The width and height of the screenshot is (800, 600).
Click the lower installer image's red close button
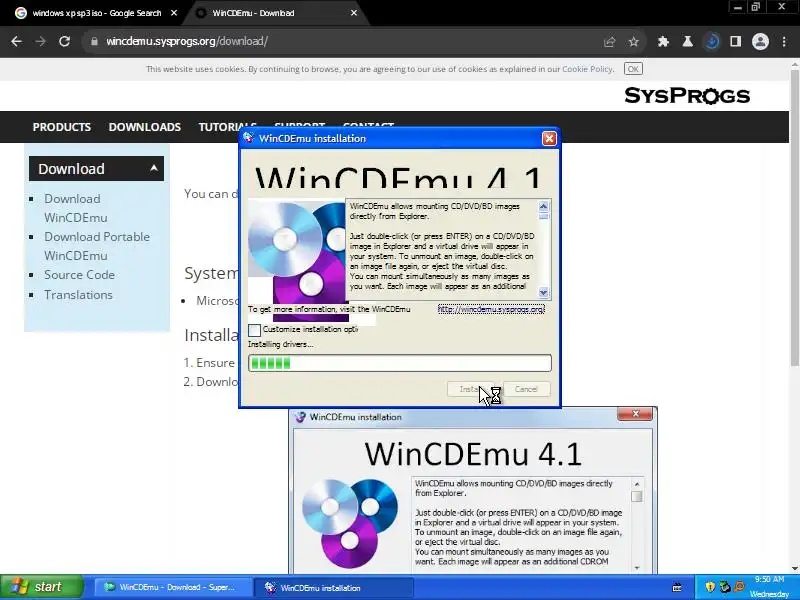(x=635, y=414)
